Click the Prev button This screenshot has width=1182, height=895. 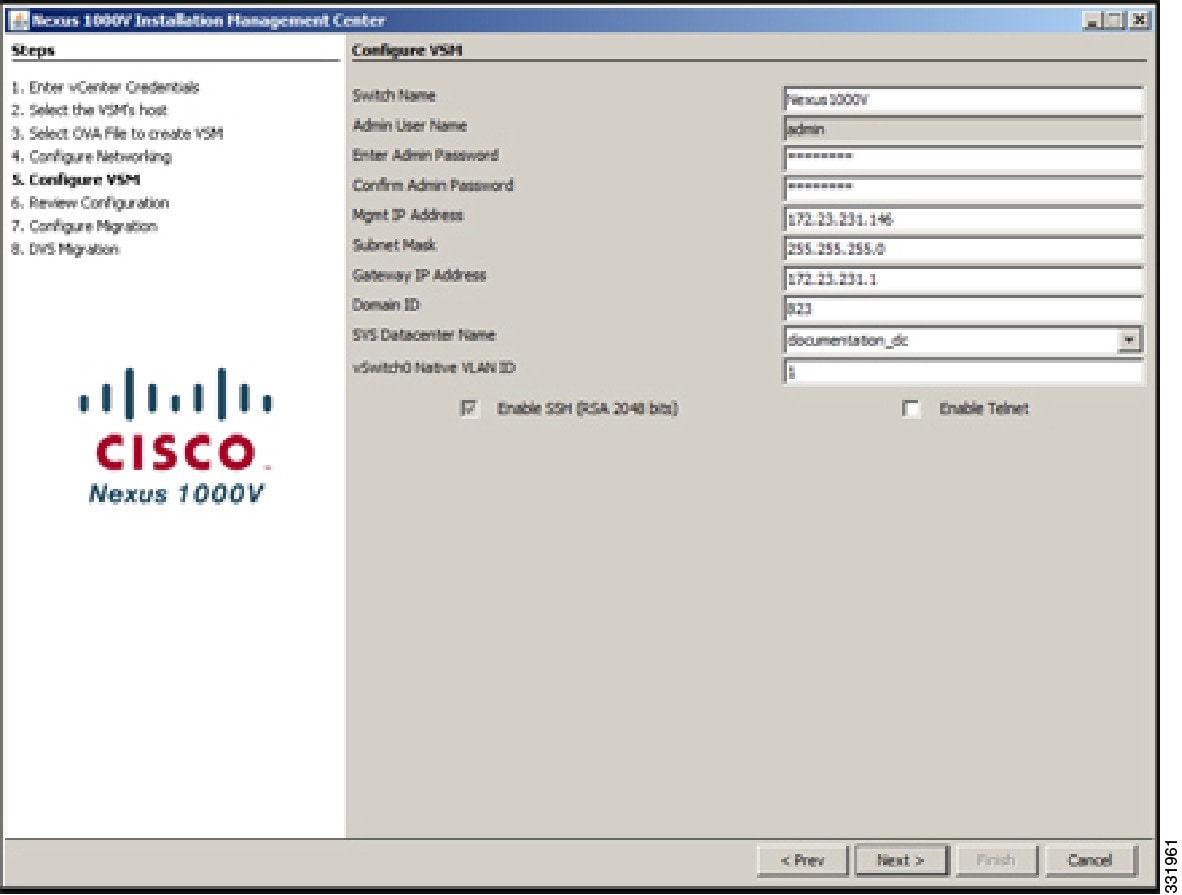pyautogui.click(x=802, y=860)
